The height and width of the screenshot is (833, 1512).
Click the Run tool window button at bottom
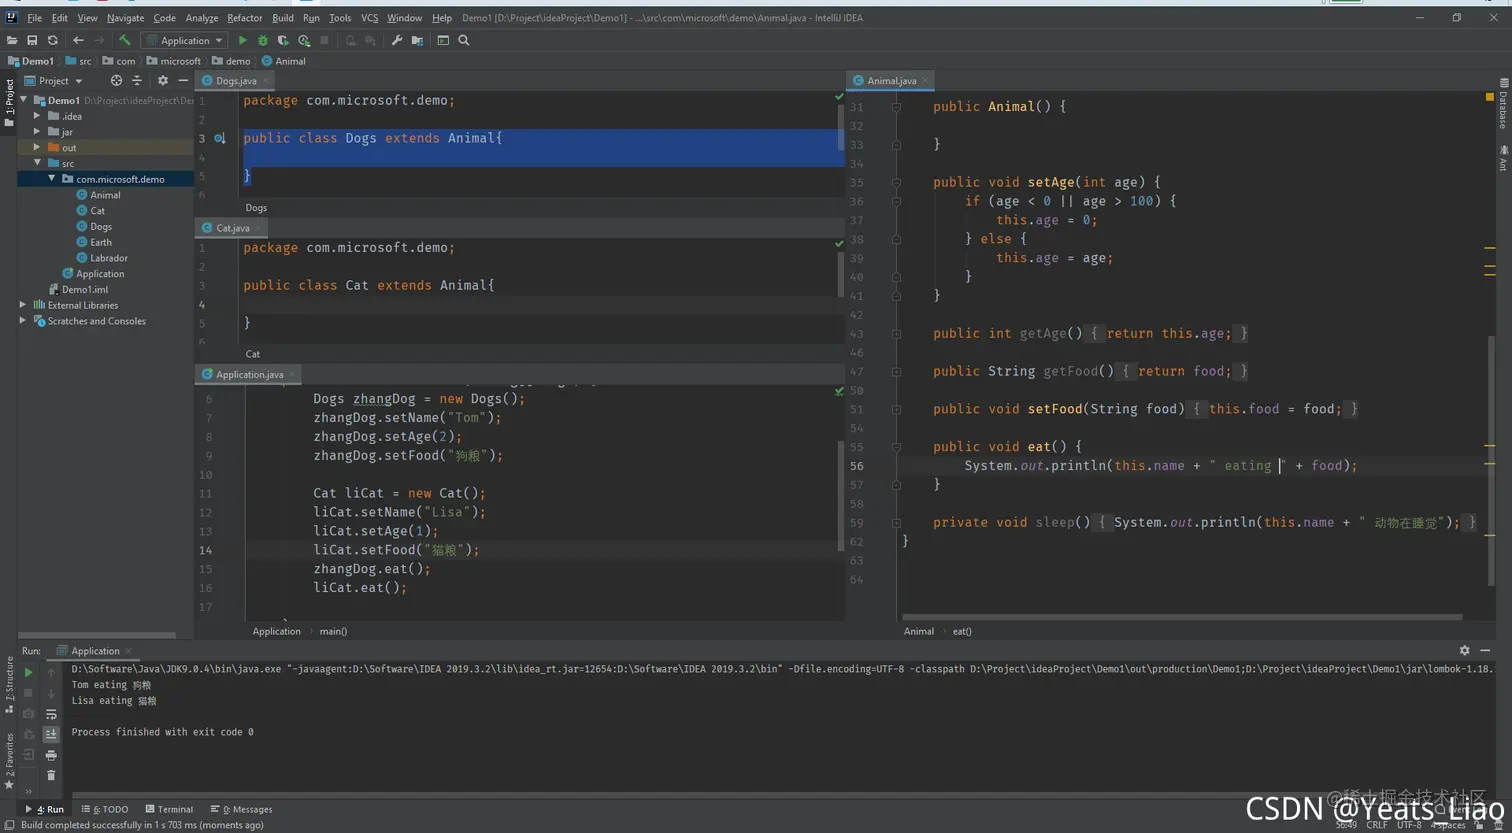pyautogui.click(x=44, y=809)
